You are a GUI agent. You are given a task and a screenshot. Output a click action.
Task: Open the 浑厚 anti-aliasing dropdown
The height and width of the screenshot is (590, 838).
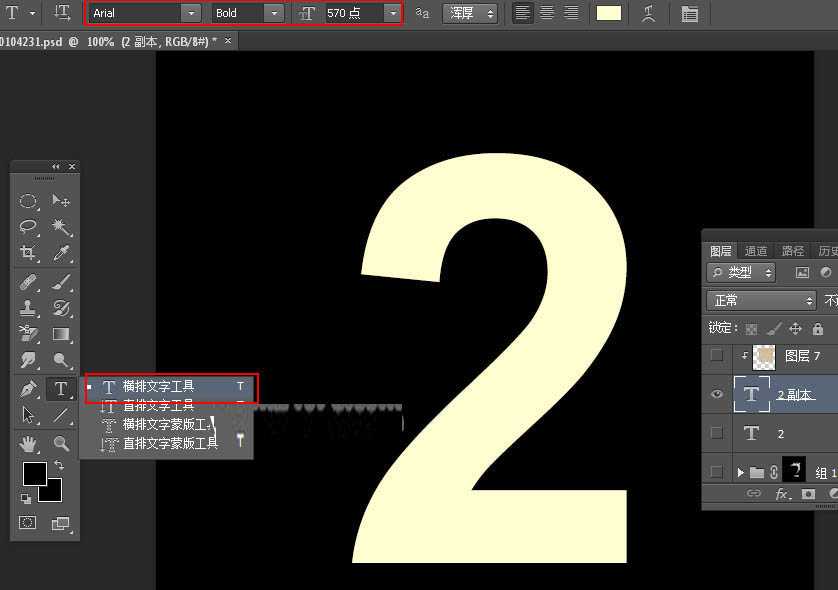pos(488,13)
